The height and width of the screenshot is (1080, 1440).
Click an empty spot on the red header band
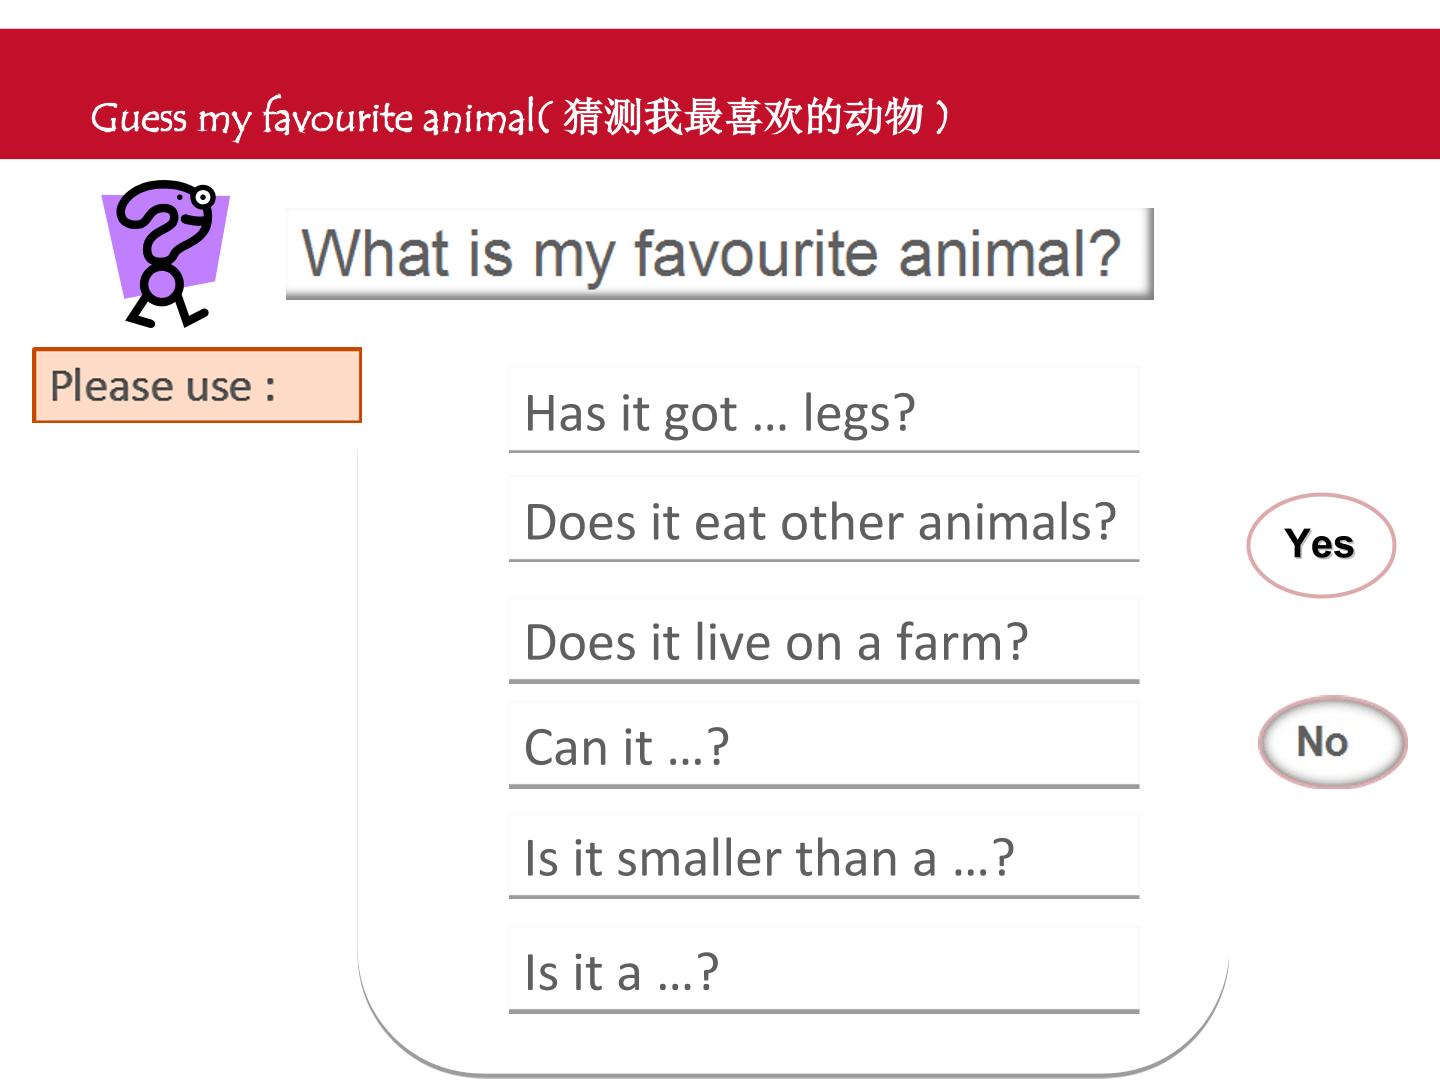[1200, 95]
